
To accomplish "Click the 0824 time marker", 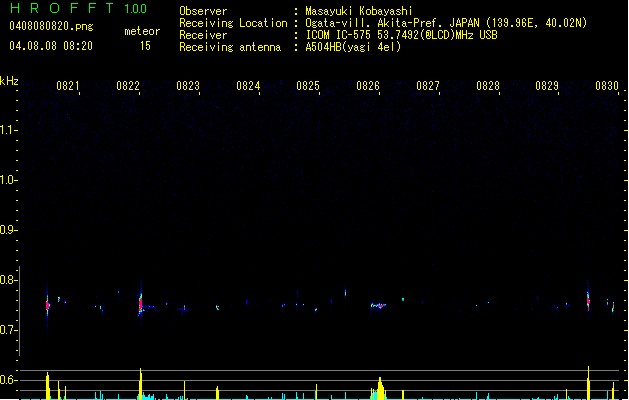I will tap(248, 86).
